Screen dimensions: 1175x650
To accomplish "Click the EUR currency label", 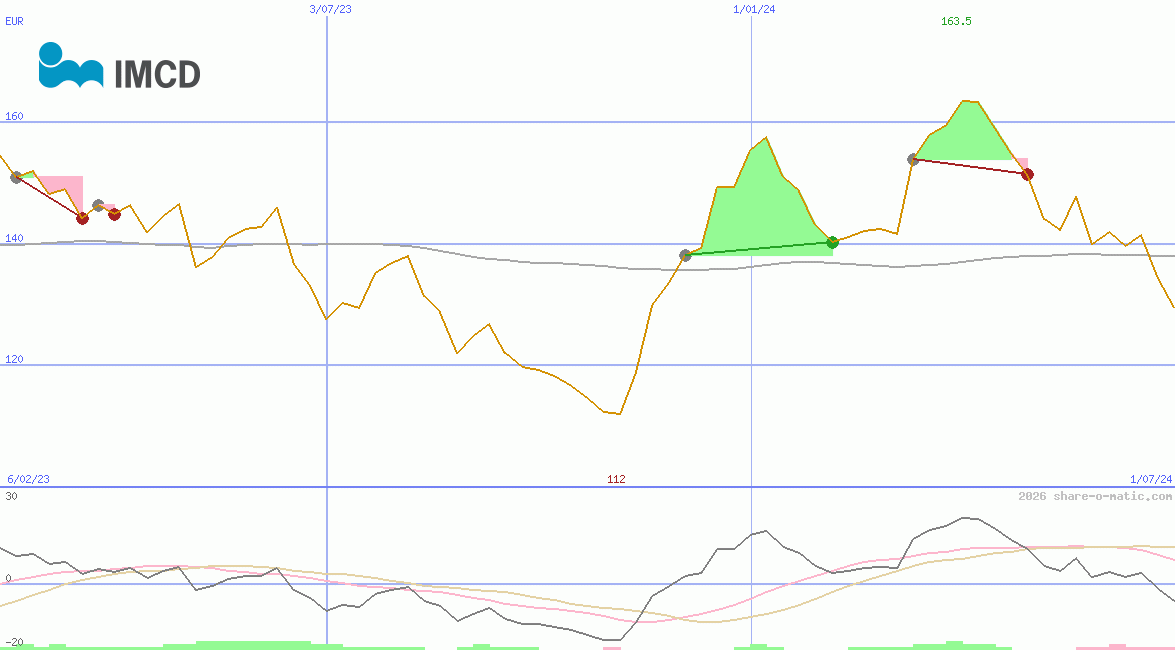I will tap(14, 21).
